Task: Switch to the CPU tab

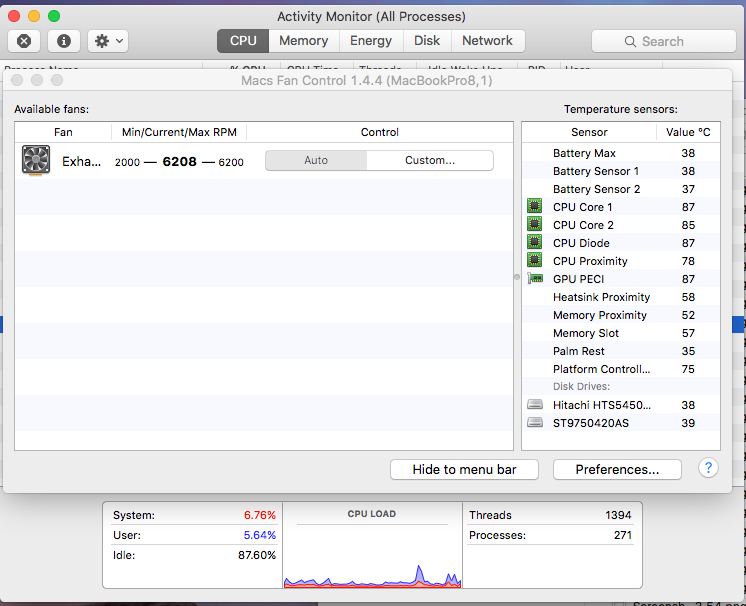Action: (243, 41)
